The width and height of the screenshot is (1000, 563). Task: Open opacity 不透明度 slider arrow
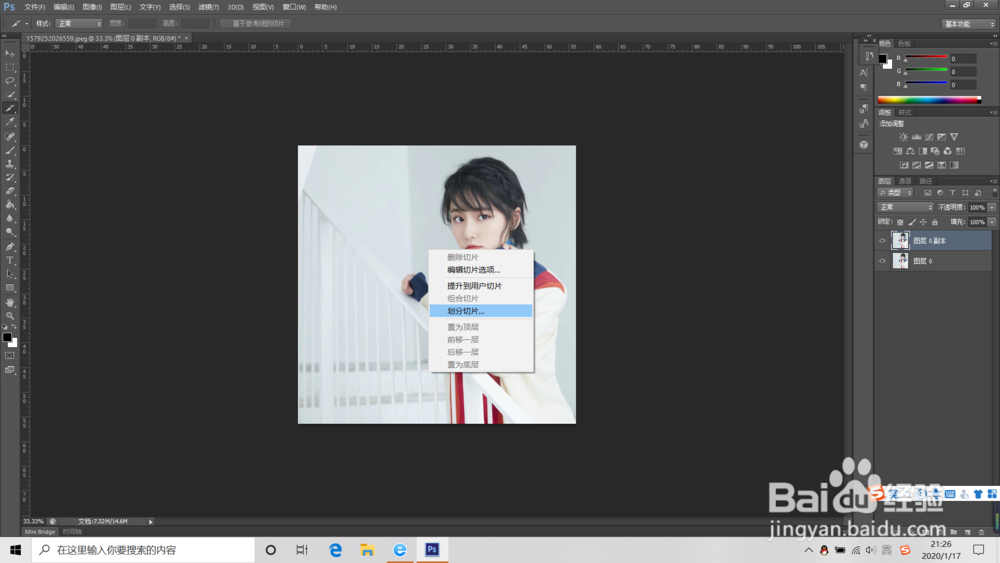992,207
